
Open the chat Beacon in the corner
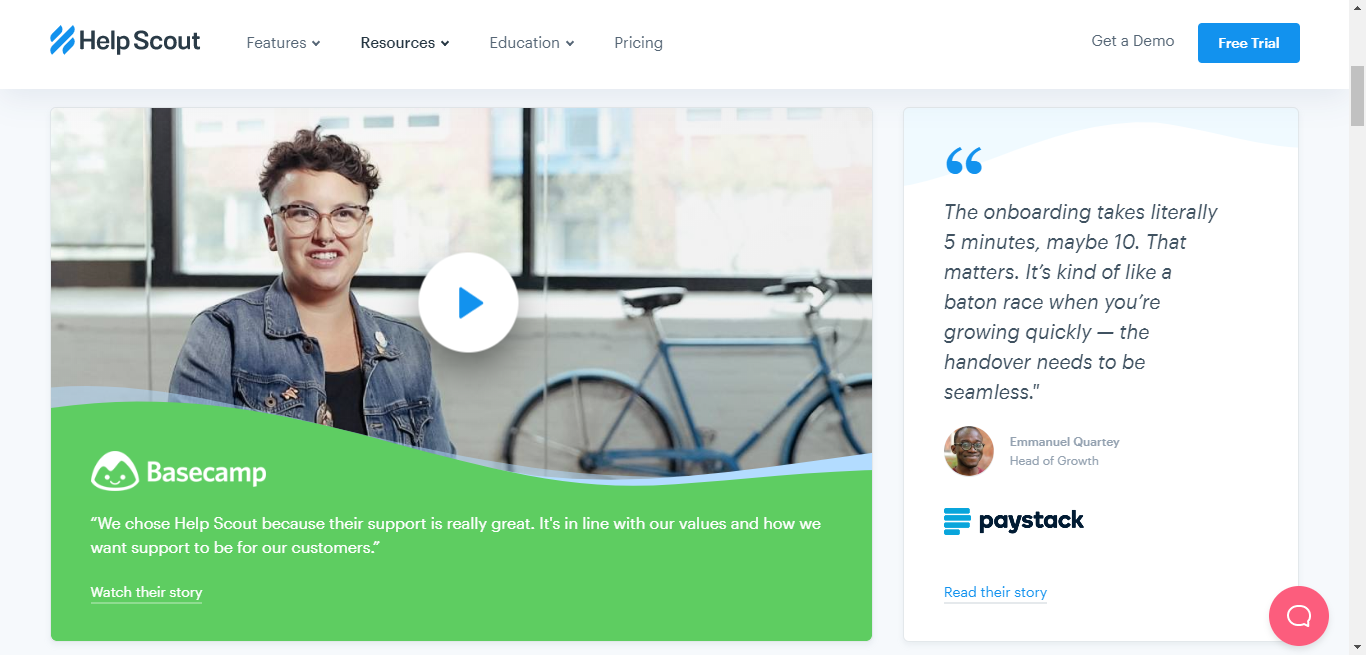[1298, 616]
